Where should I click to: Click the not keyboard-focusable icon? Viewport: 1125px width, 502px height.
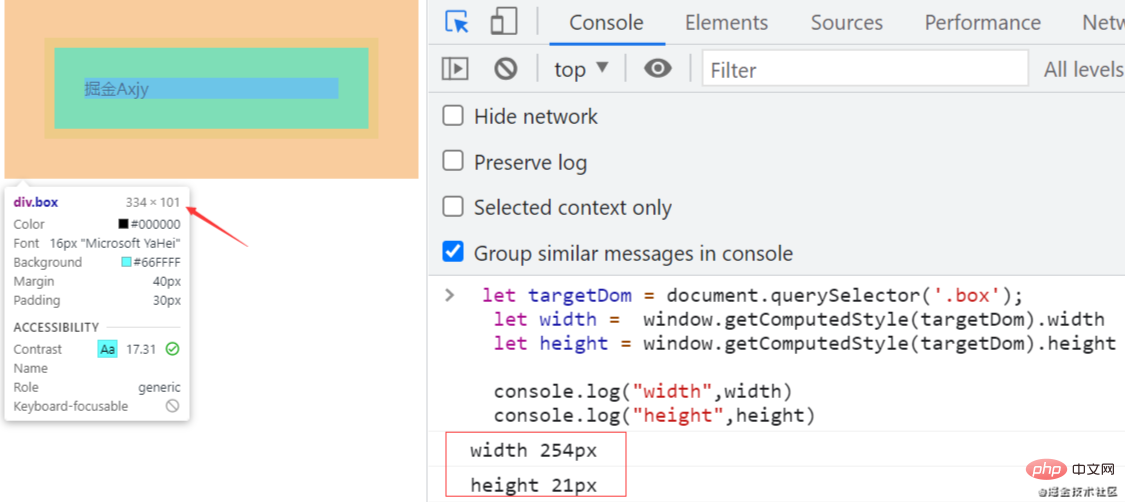(x=172, y=406)
